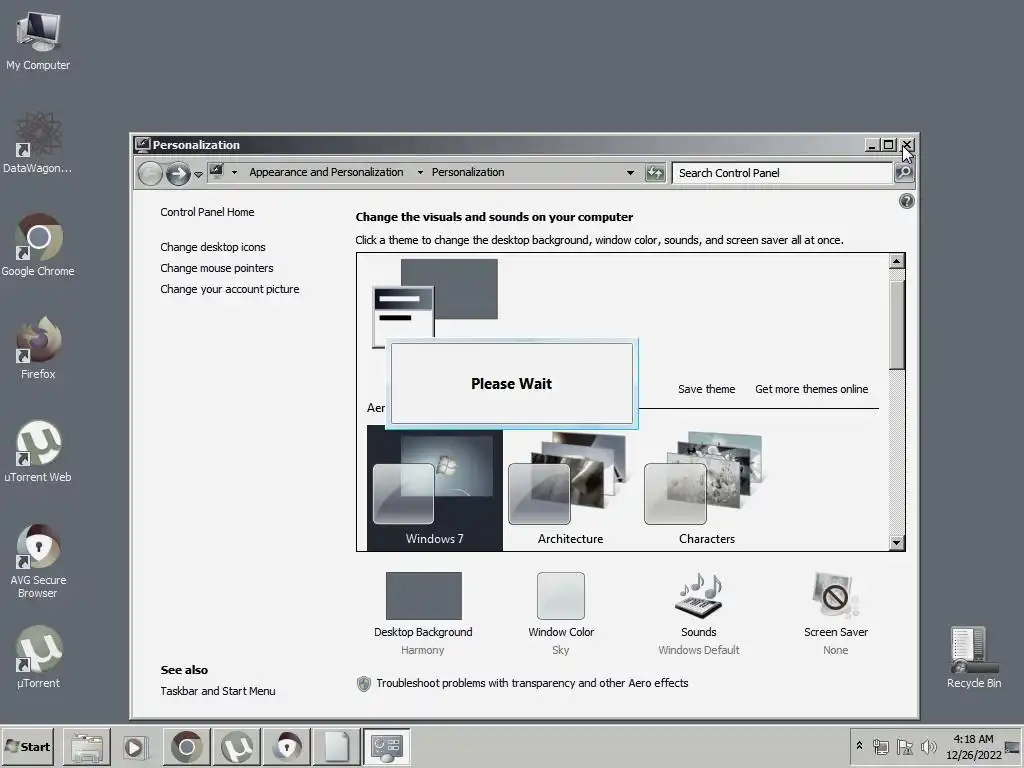Viewport: 1024px width, 768px height.
Task: Minimize the Personalization window
Action: click(x=871, y=145)
